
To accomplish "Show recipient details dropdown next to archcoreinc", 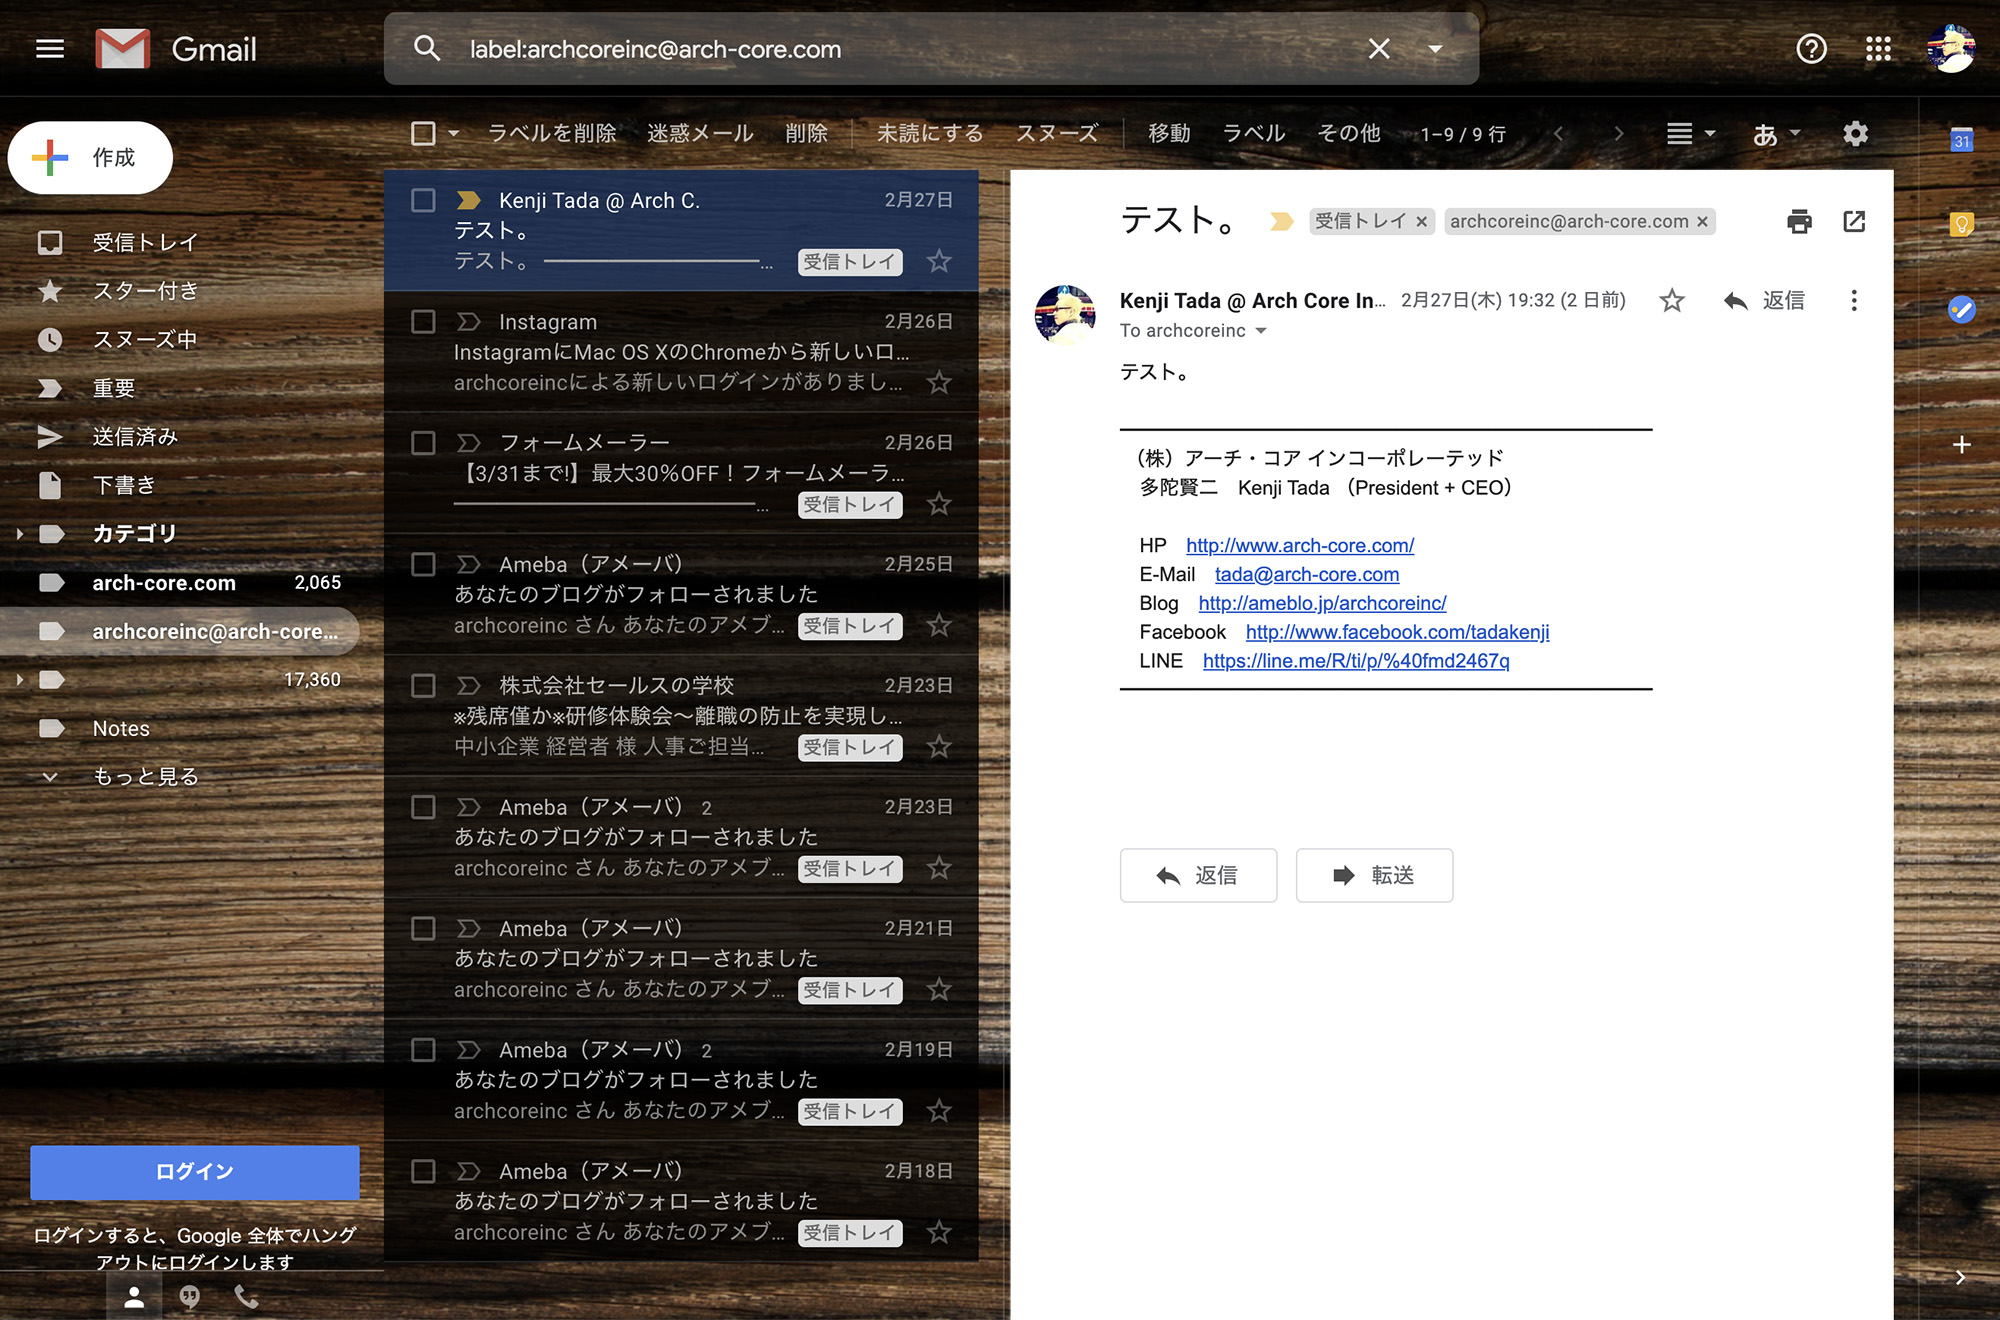I will coord(1261,331).
